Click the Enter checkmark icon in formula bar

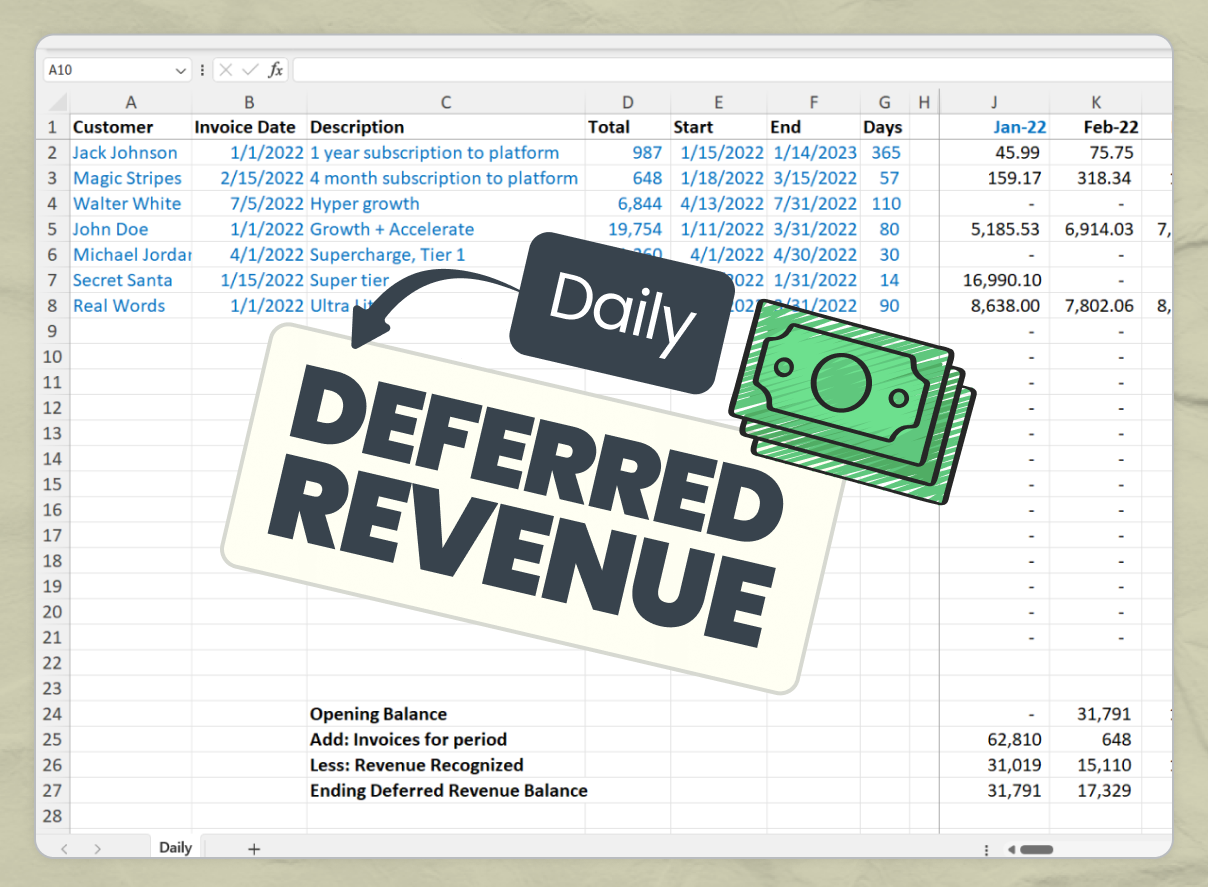pos(251,70)
